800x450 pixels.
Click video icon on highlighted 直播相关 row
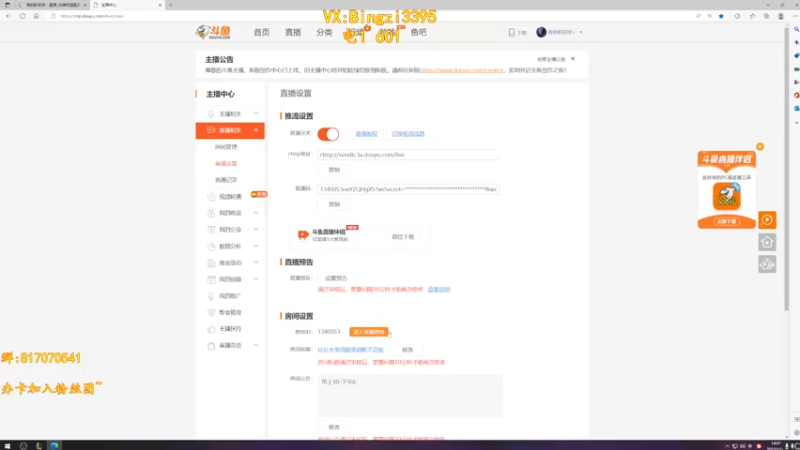(x=211, y=130)
